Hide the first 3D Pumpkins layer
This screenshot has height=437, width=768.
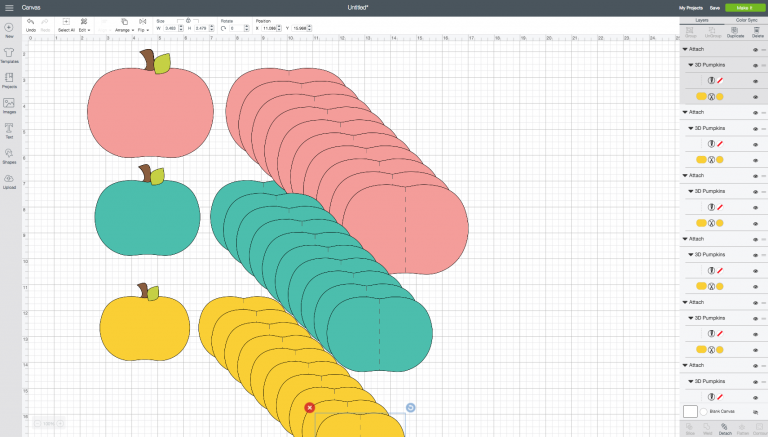[755, 65]
